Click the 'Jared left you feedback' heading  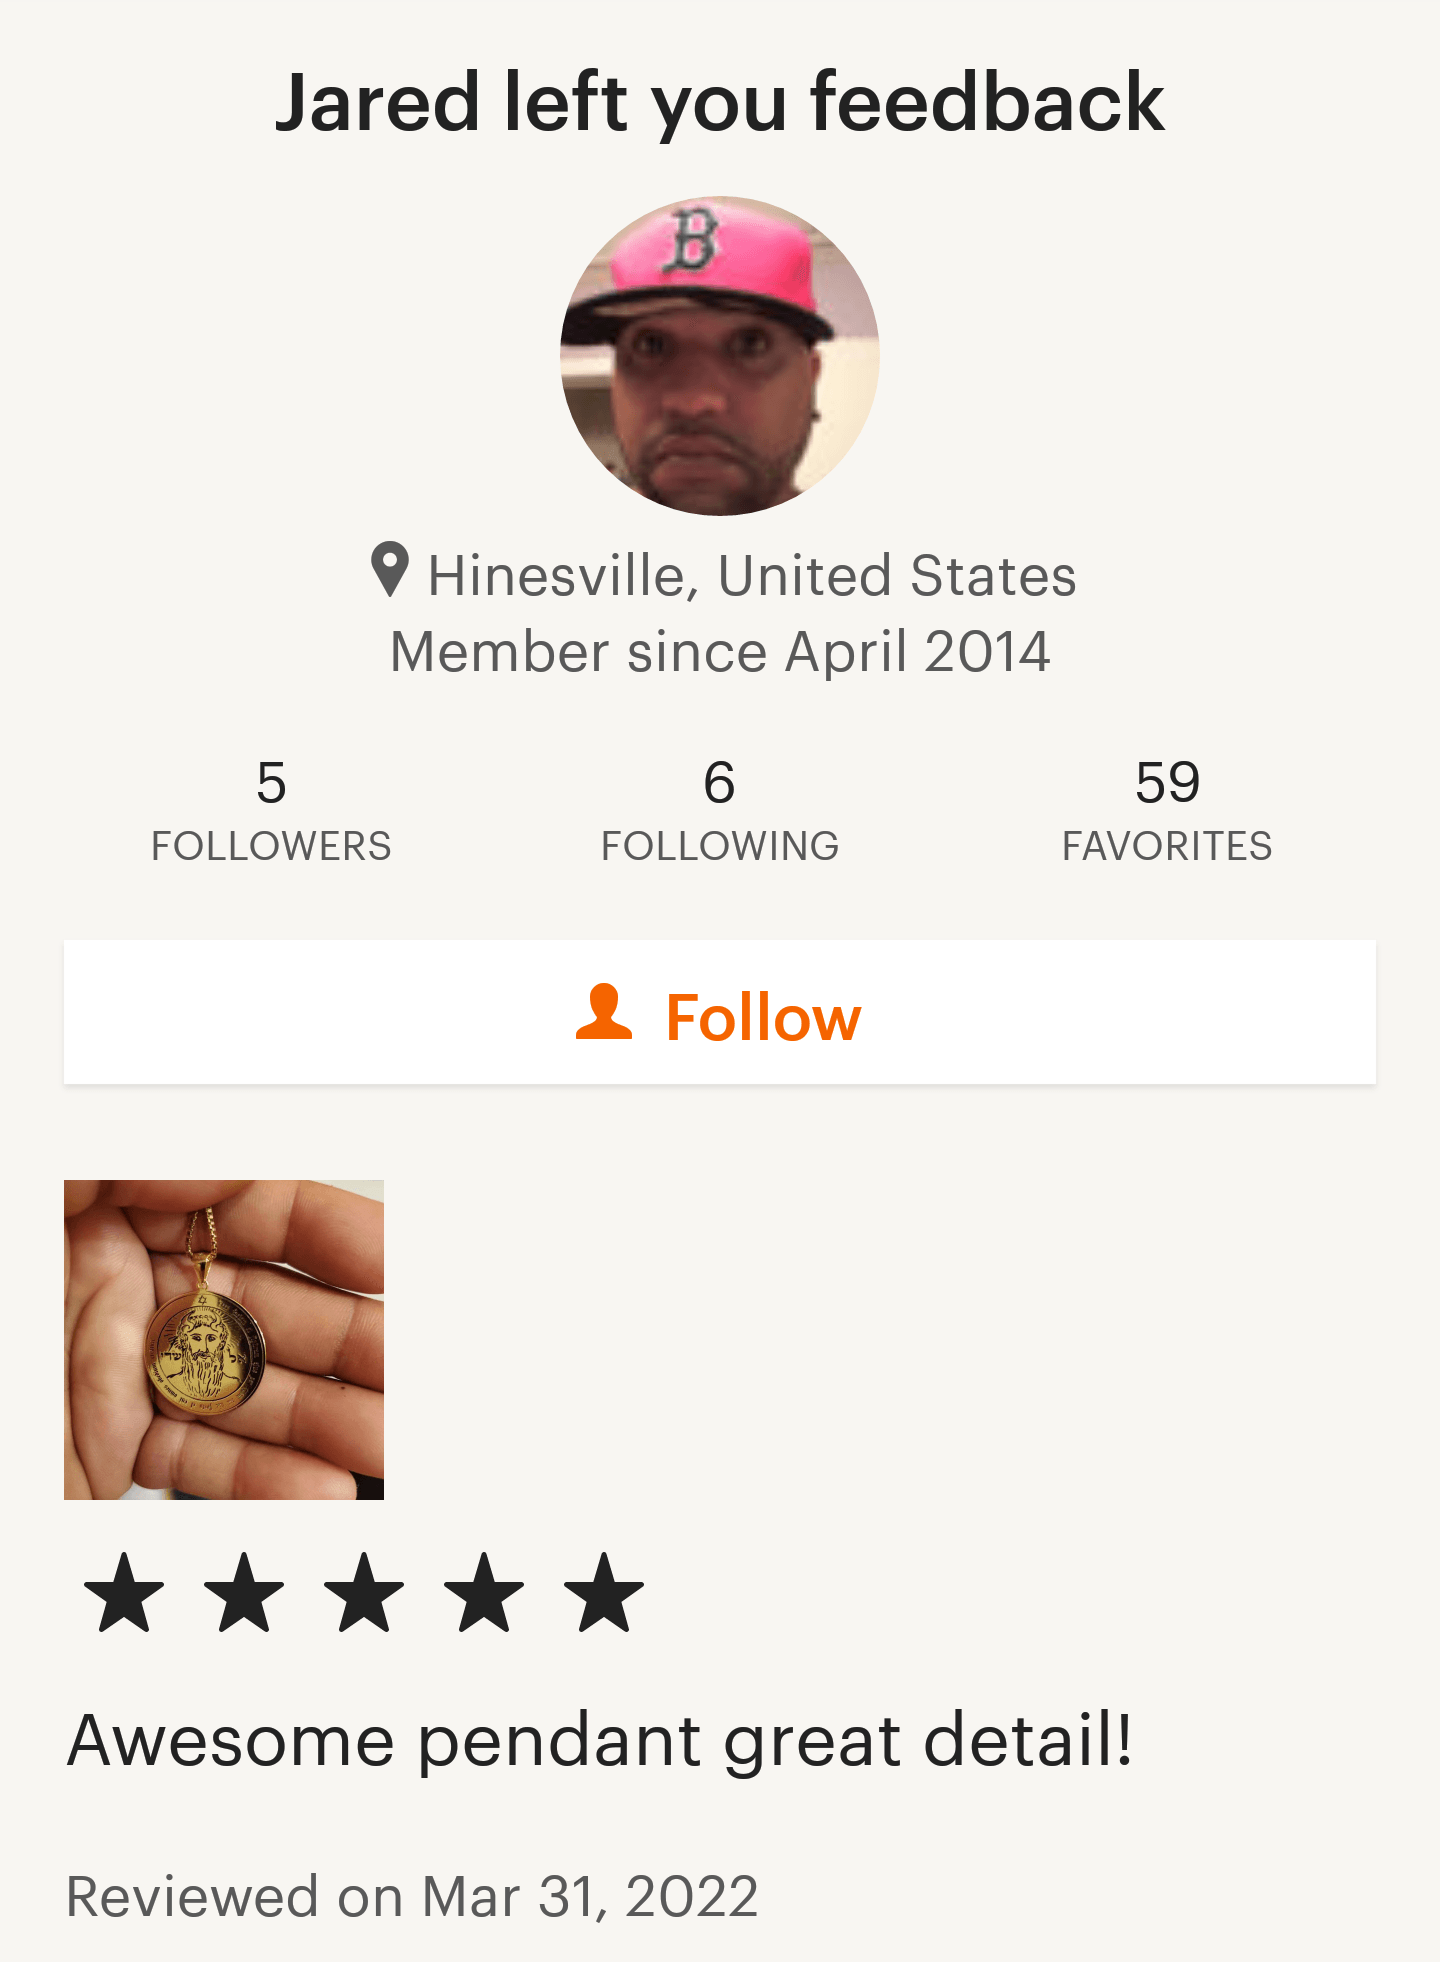(720, 102)
